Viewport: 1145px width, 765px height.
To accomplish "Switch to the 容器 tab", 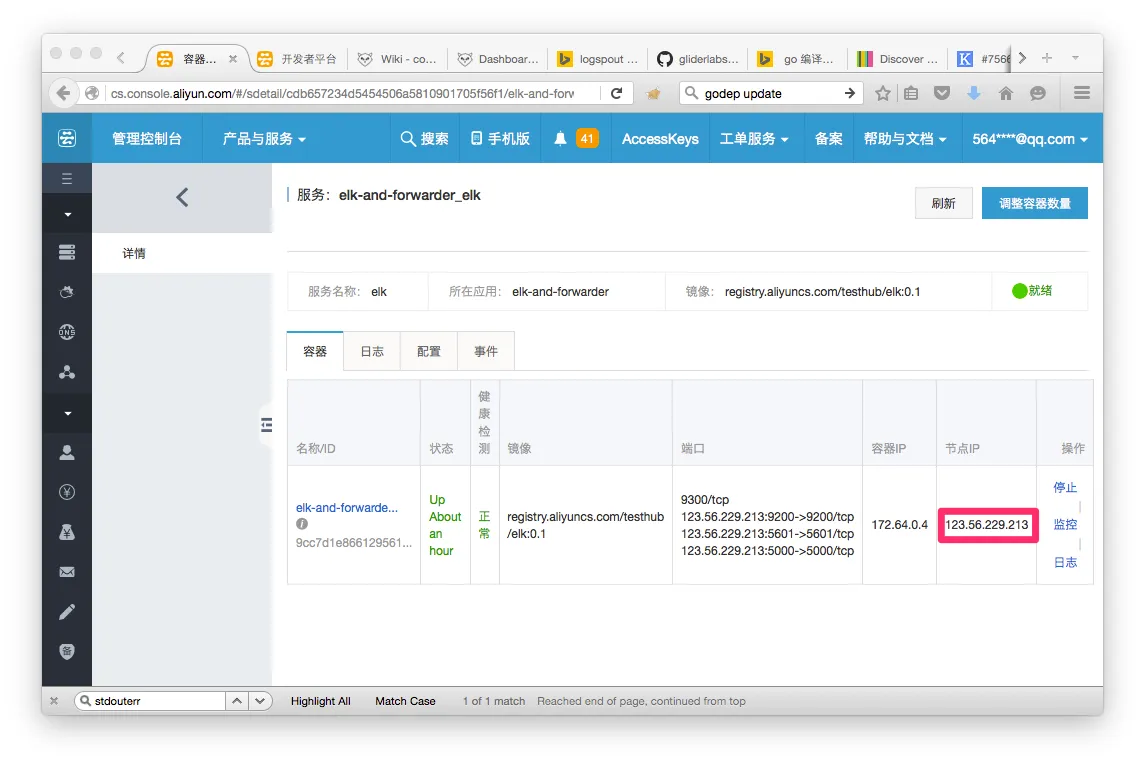I will (315, 351).
